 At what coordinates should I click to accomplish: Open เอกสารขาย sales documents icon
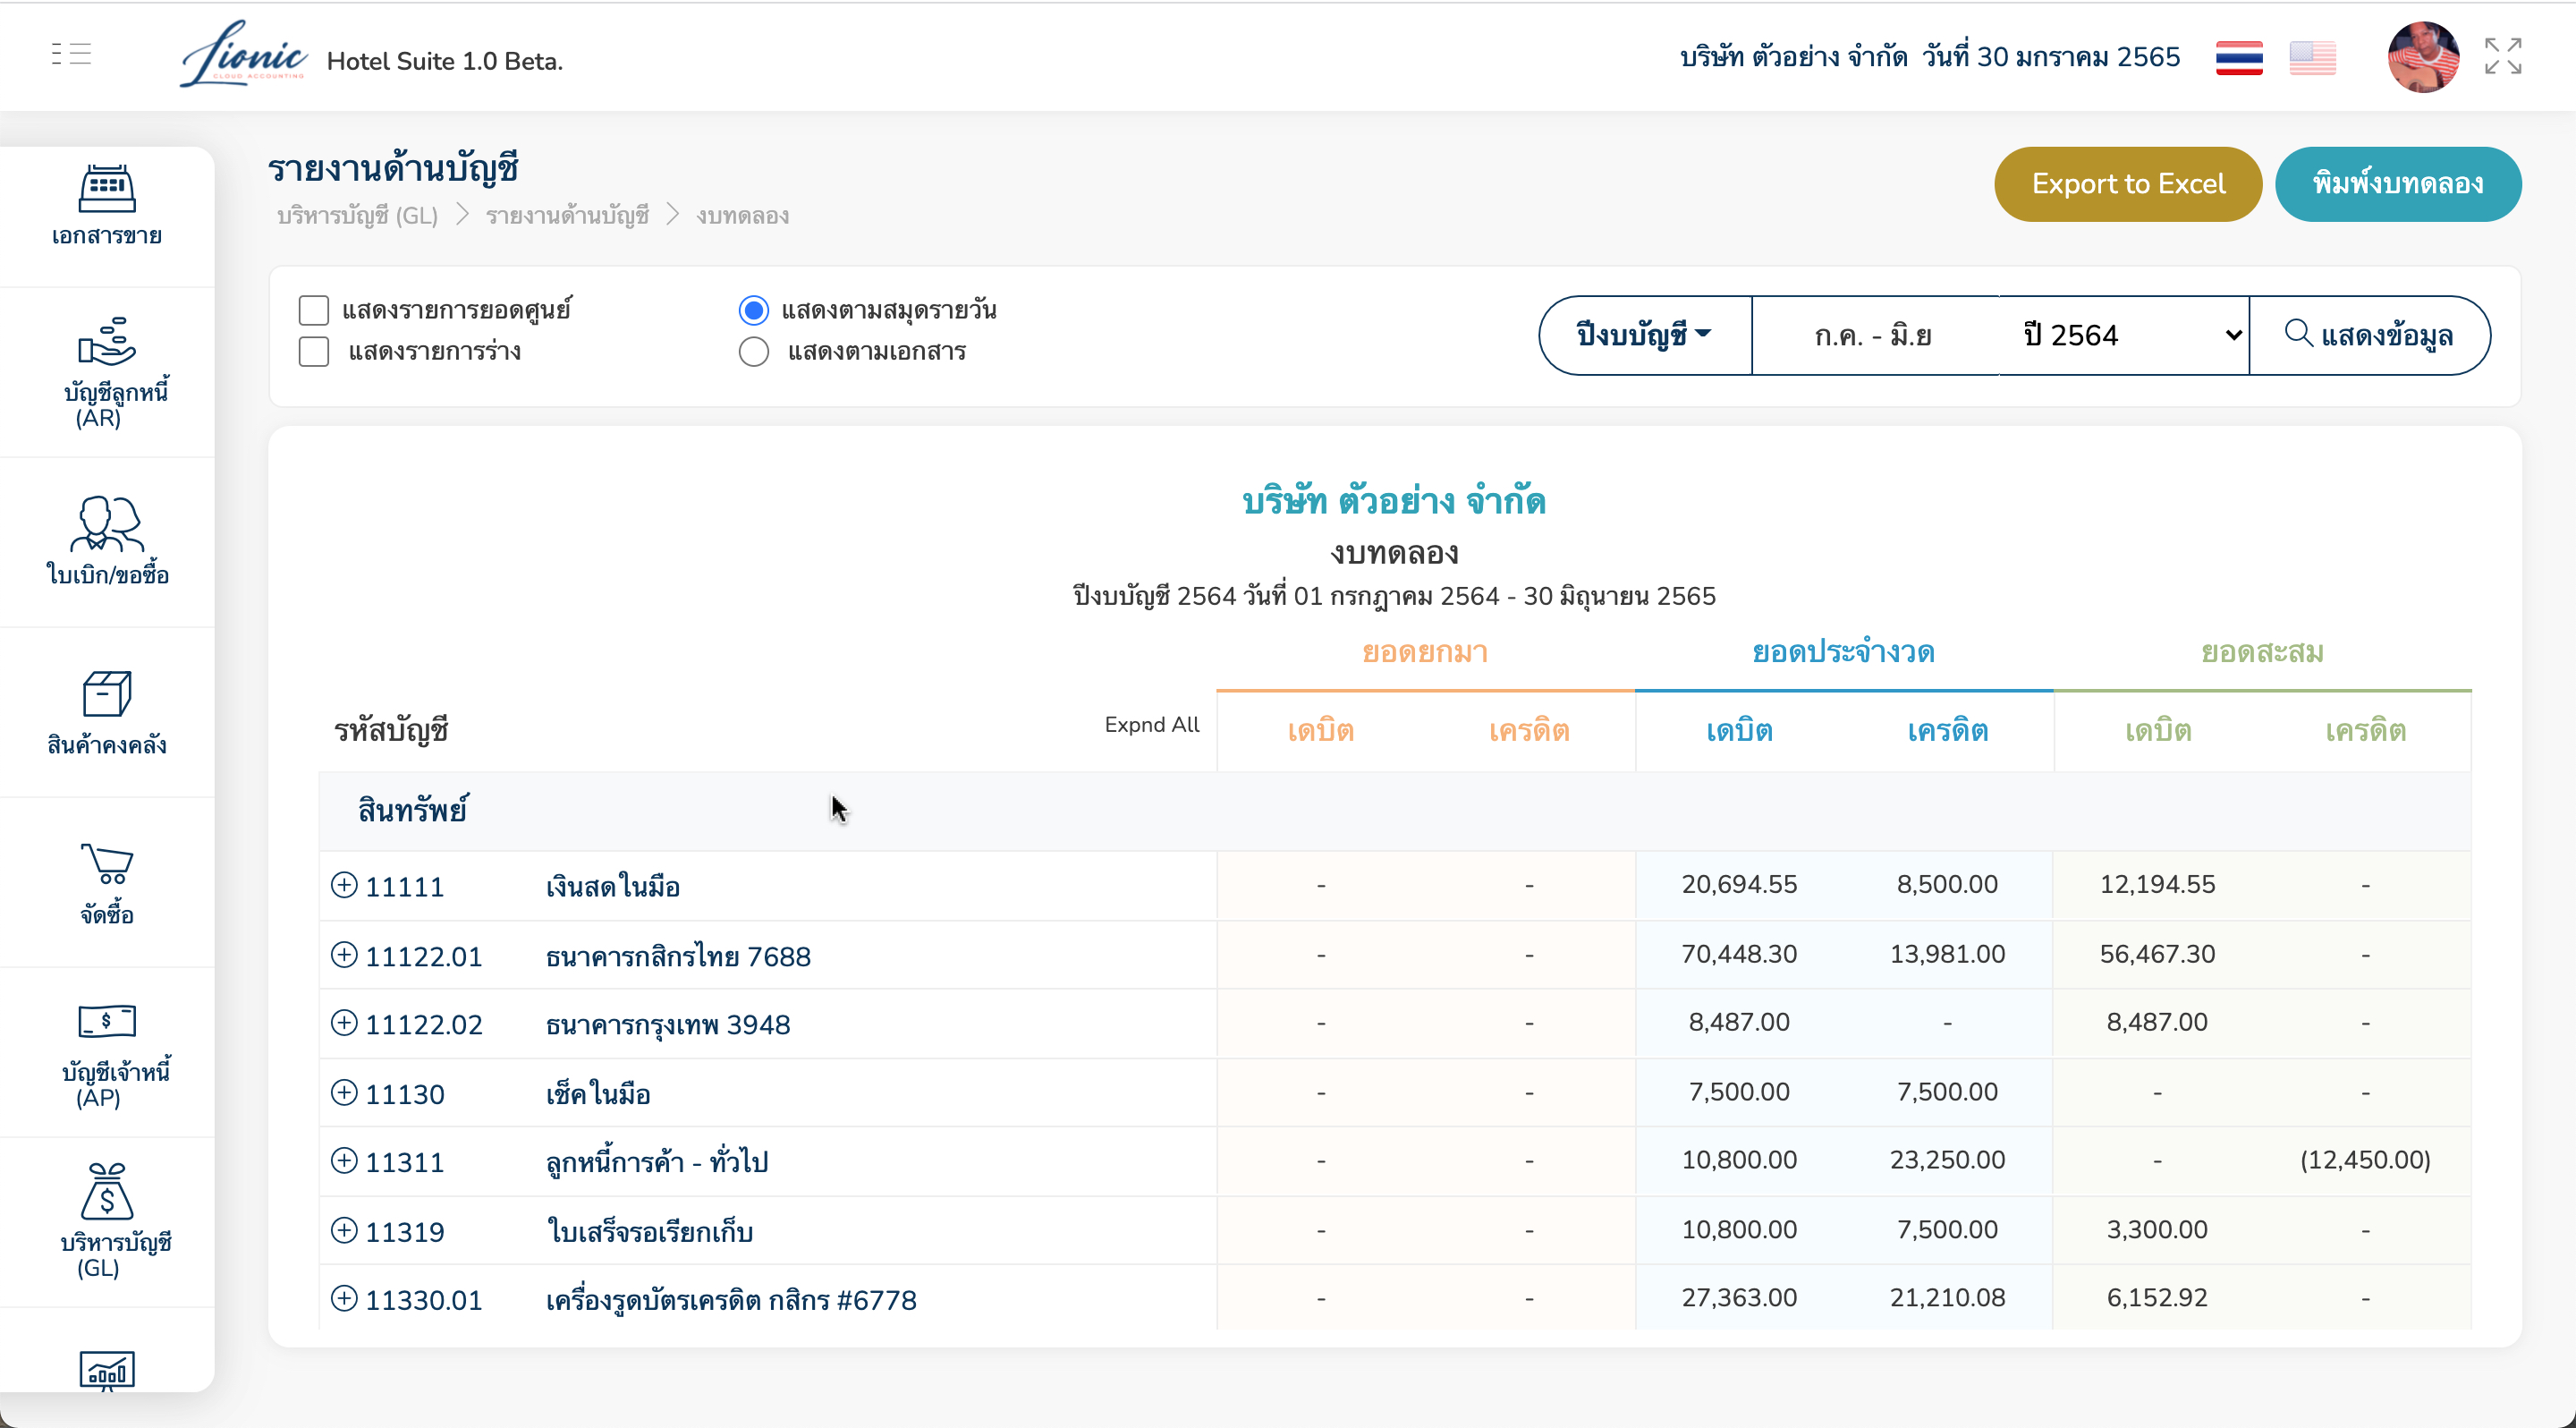pos(107,188)
